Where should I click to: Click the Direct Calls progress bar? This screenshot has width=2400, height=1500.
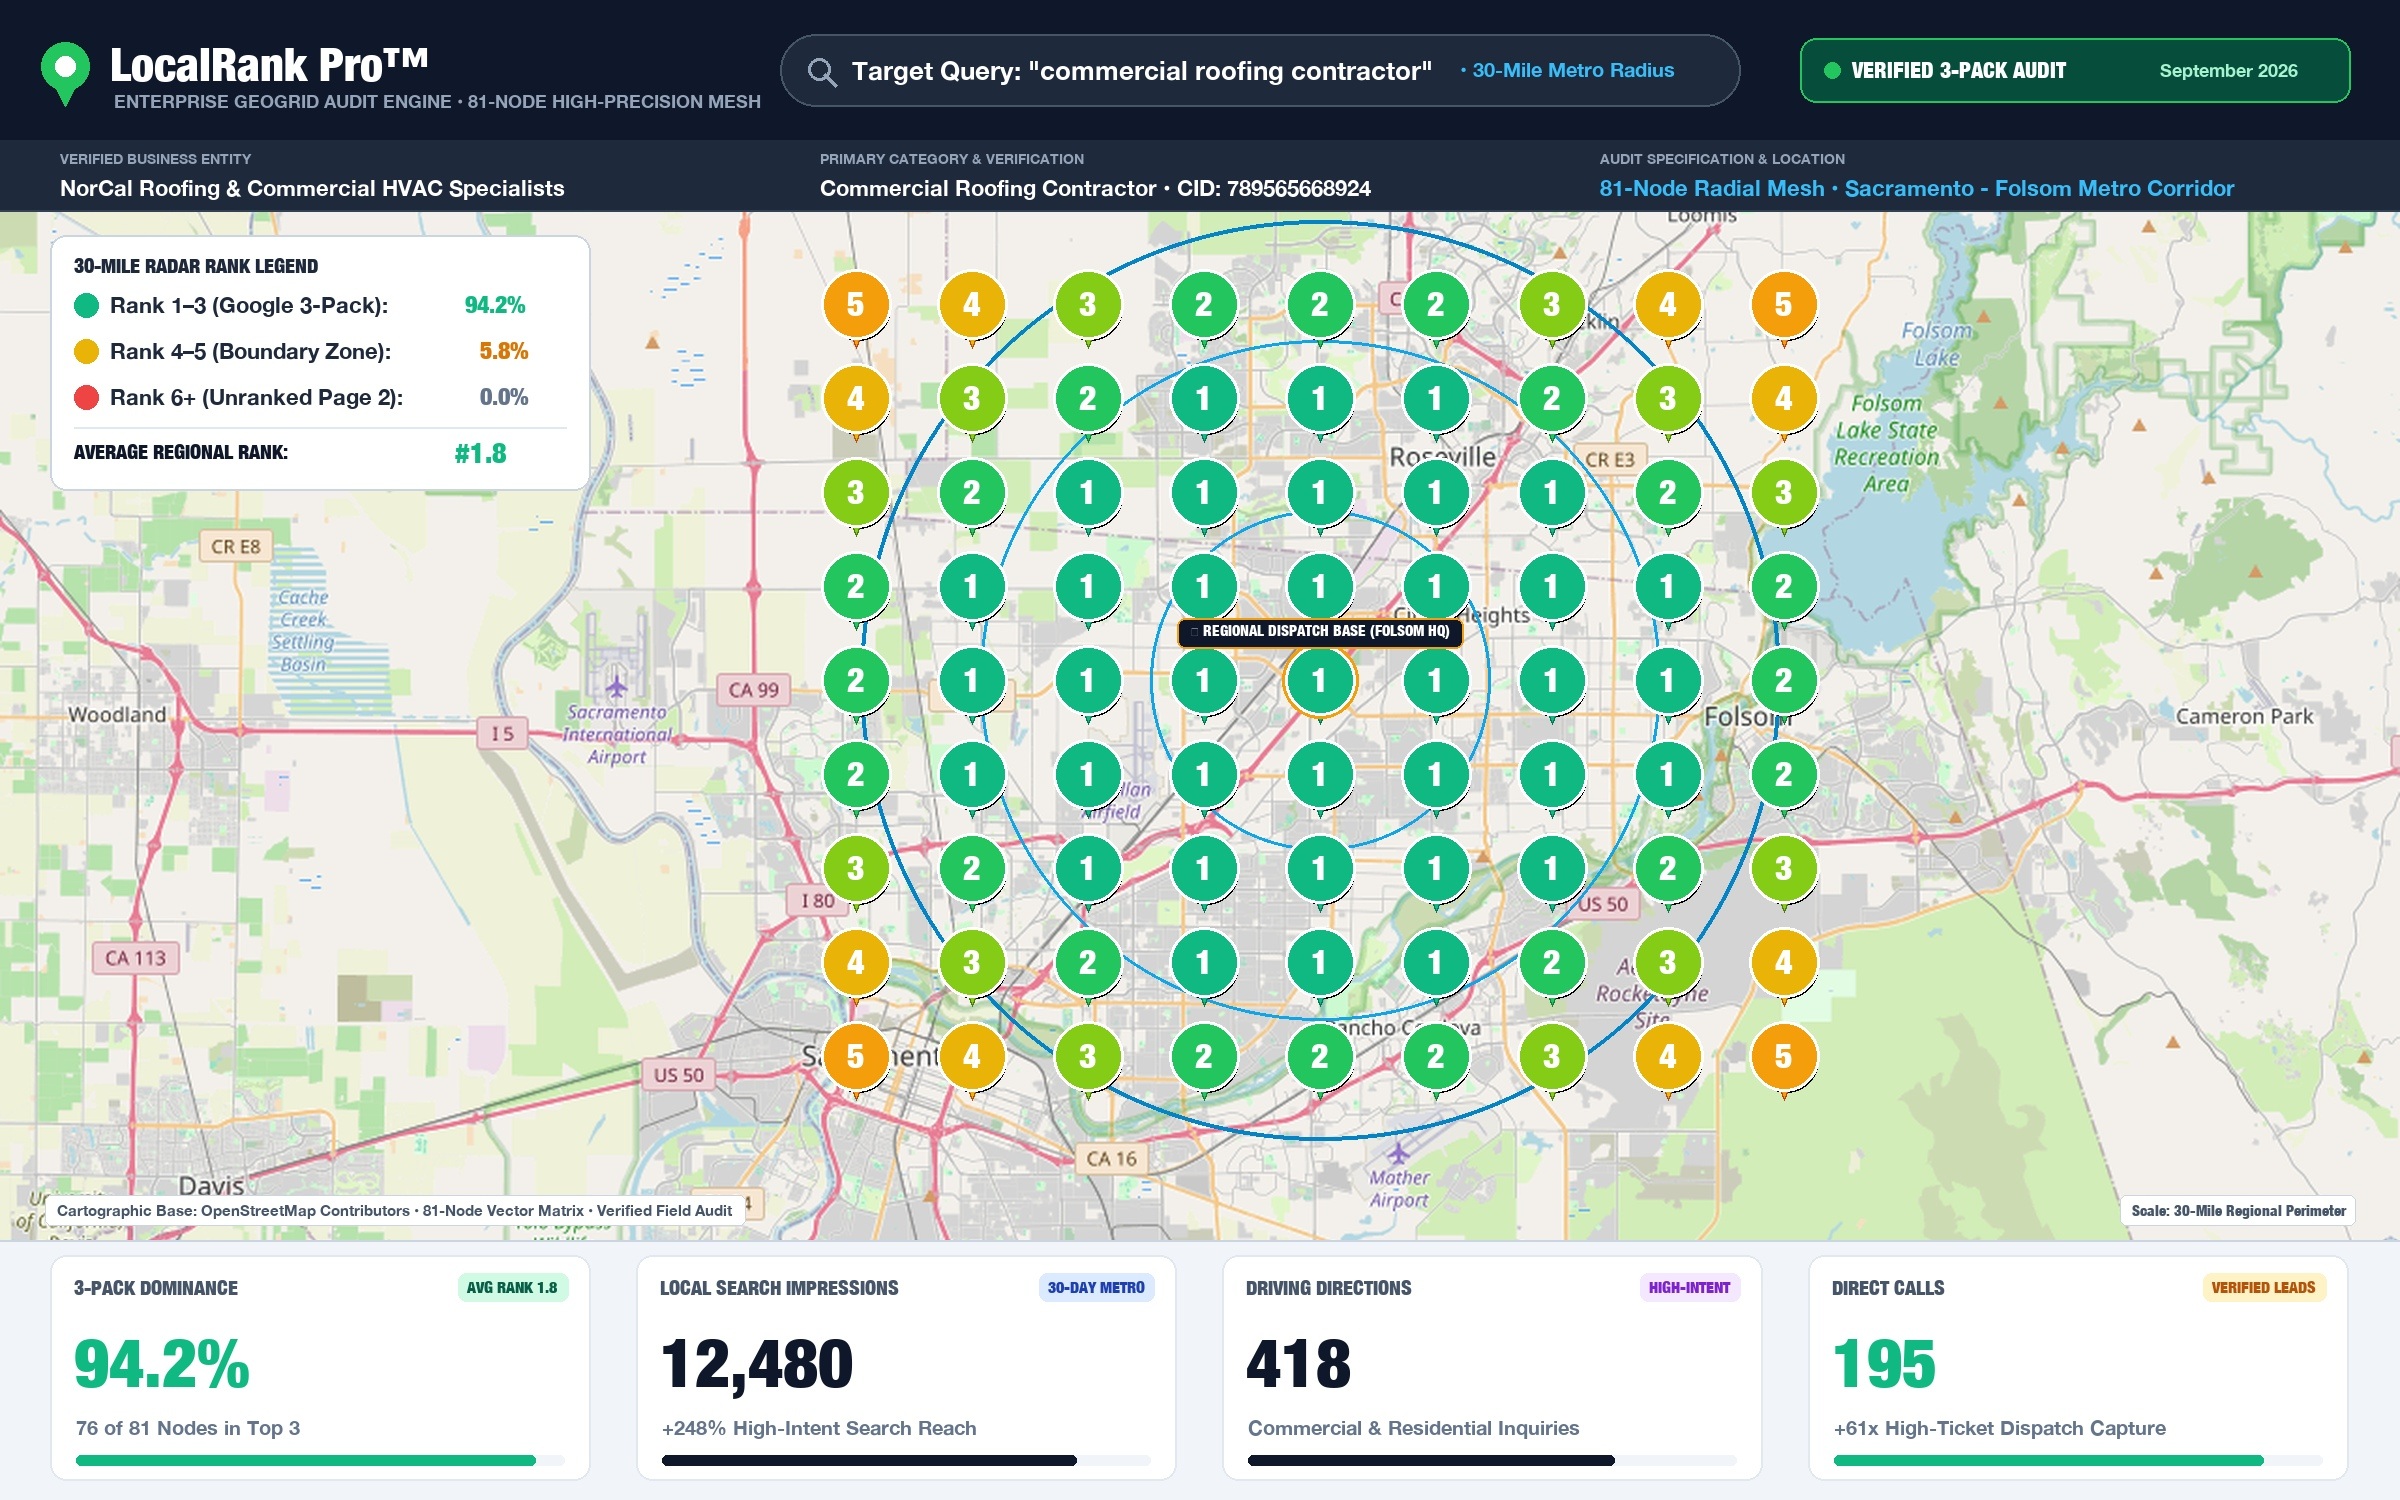2078,1460
